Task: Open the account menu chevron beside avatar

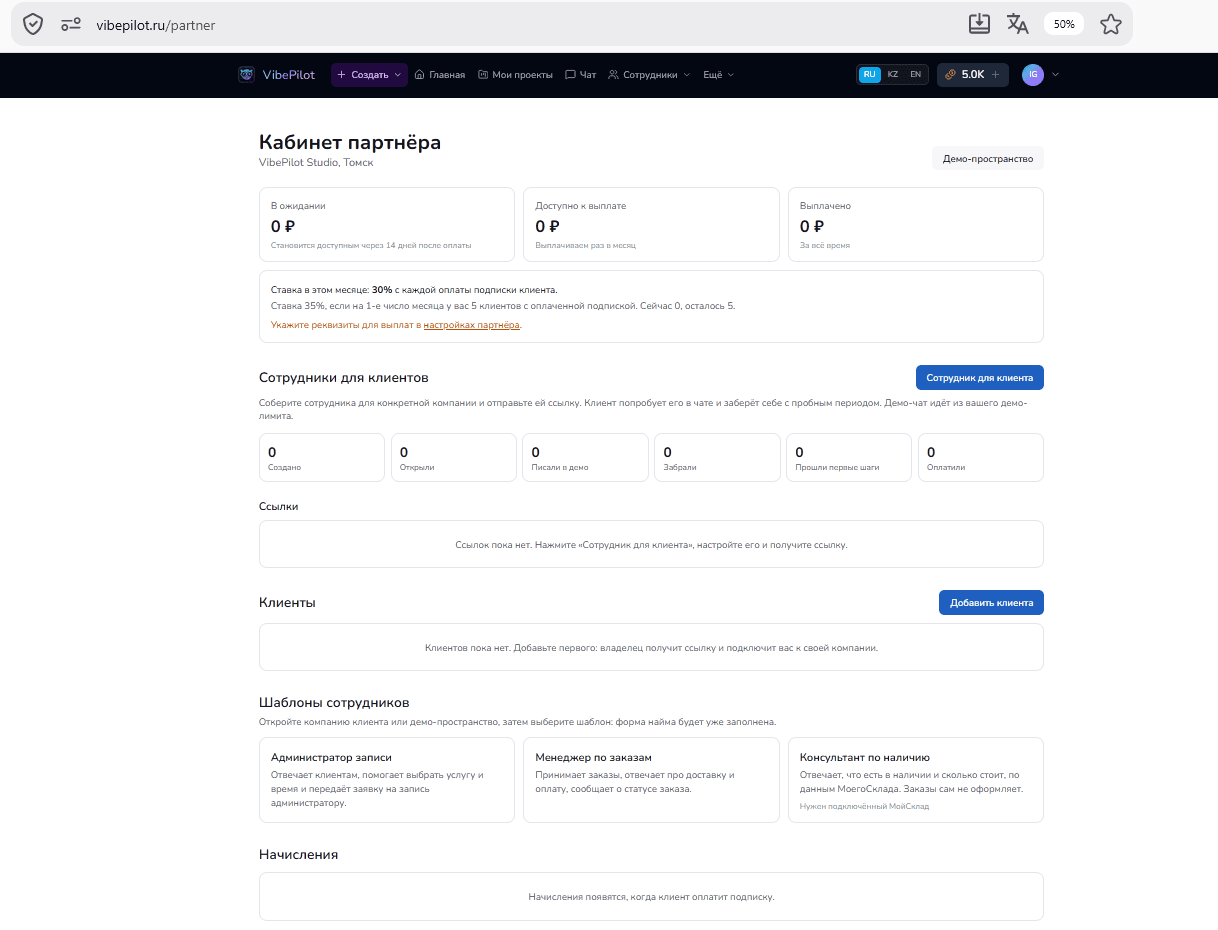Action: tap(1055, 74)
